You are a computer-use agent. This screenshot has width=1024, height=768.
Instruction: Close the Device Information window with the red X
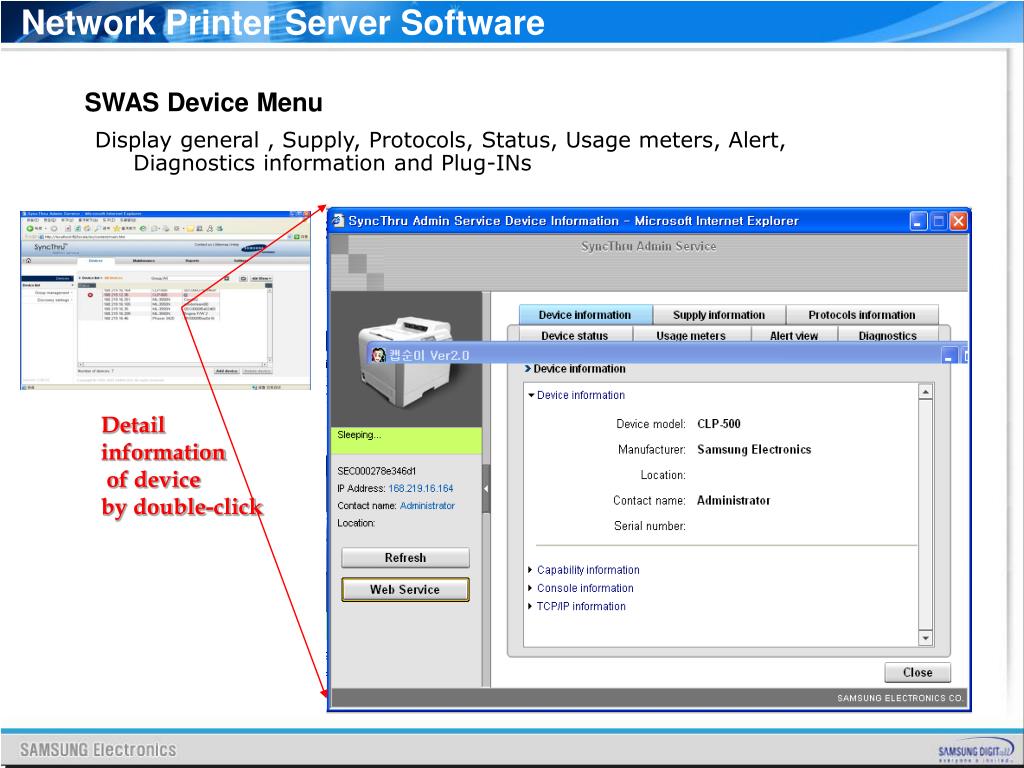958,221
